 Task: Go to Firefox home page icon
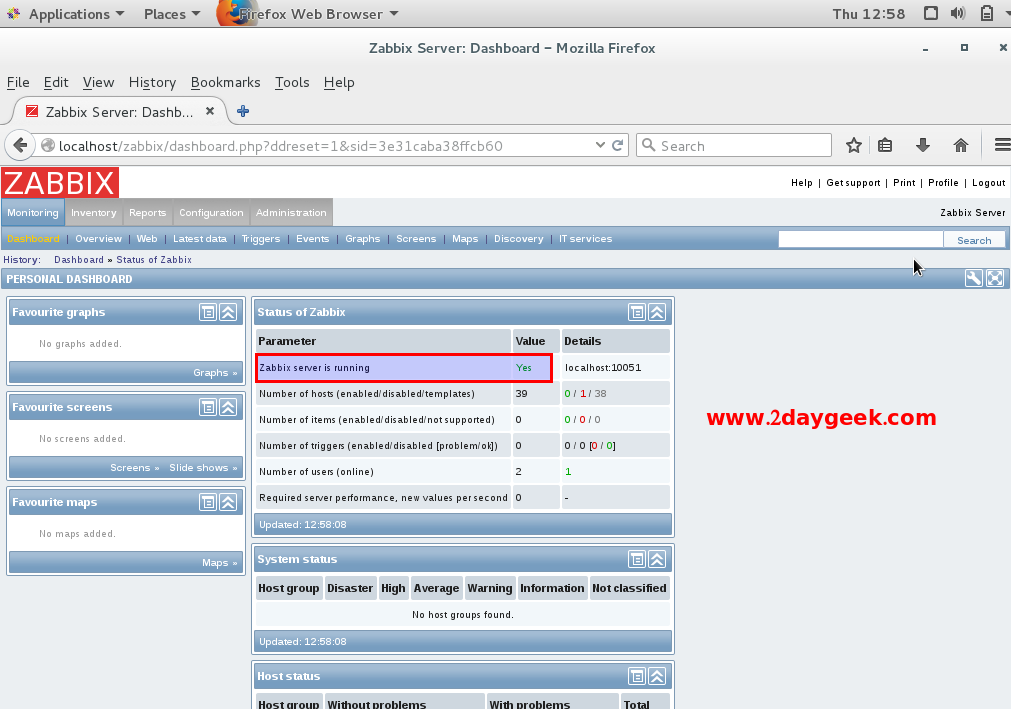pos(961,146)
